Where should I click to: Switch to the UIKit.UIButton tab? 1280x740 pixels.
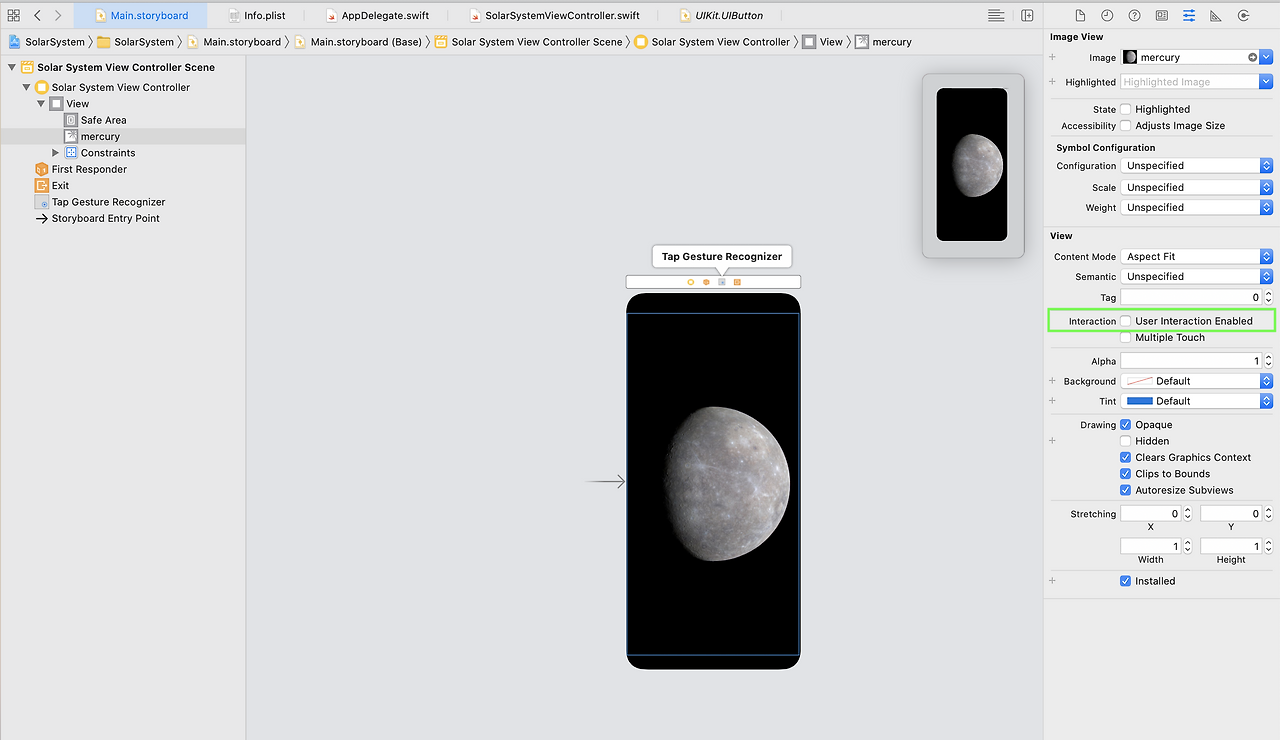721,16
